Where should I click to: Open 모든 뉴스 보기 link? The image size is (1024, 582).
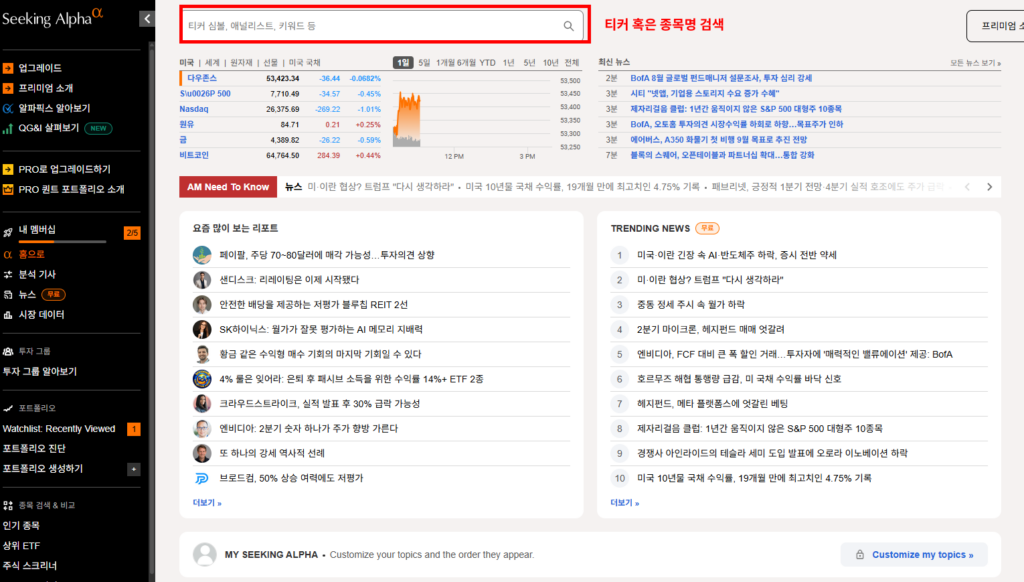point(975,63)
